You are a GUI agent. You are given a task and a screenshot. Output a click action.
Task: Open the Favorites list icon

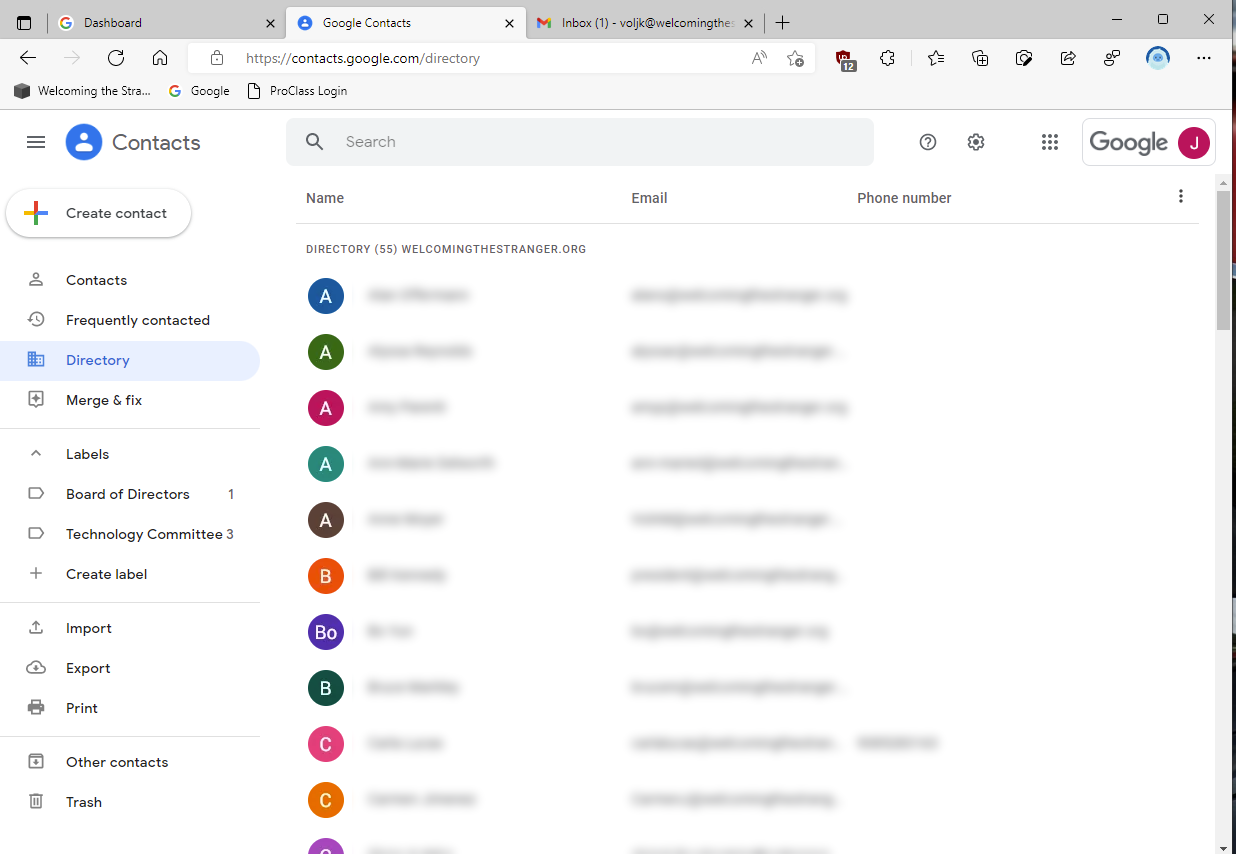(x=936, y=58)
